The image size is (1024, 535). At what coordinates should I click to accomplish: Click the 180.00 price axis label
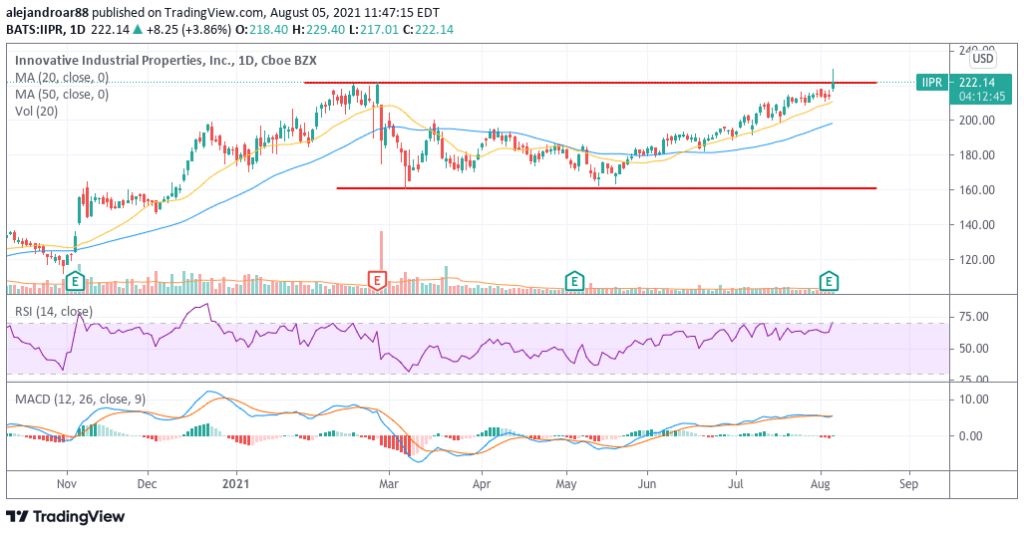tap(977, 155)
